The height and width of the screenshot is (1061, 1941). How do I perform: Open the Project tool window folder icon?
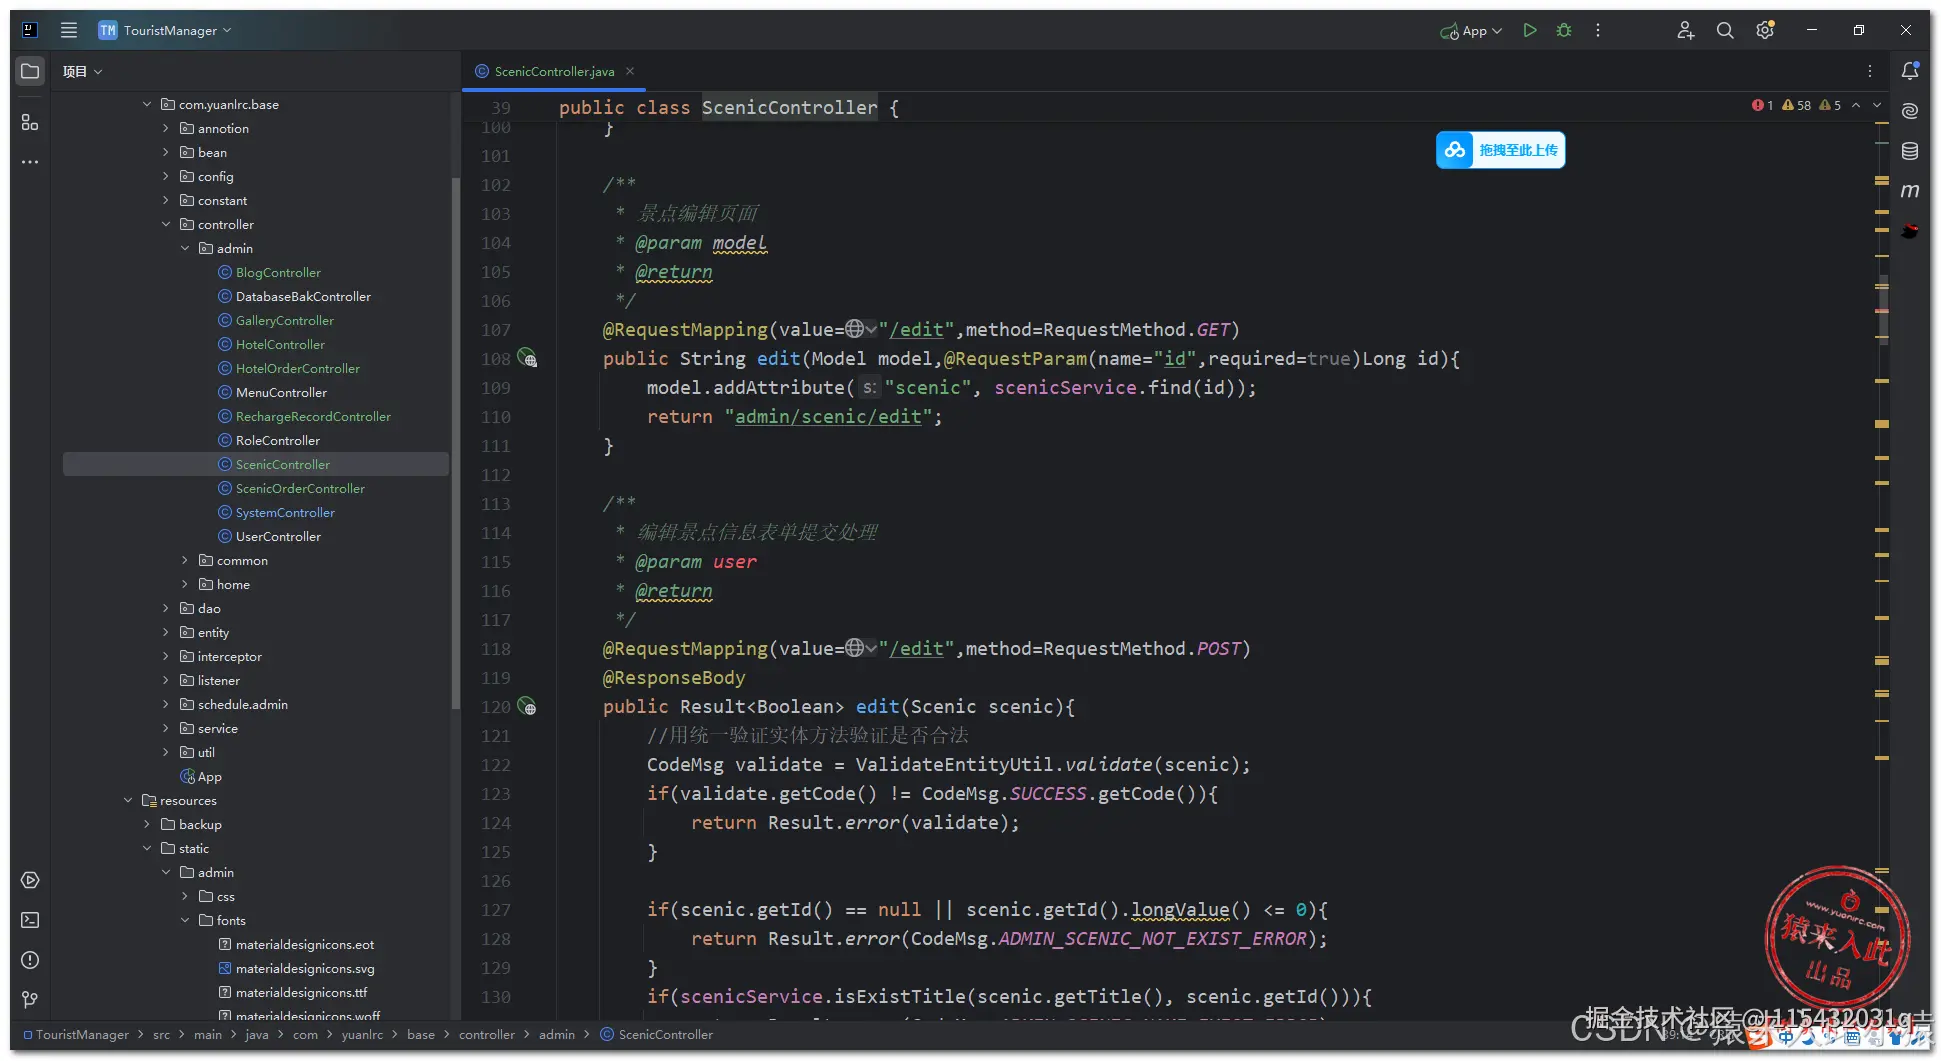pyautogui.click(x=30, y=71)
